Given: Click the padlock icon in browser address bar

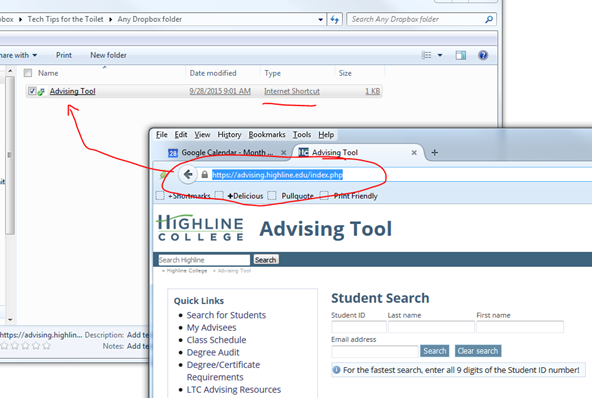Looking at the screenshot, I should click(x=205, y=174).
